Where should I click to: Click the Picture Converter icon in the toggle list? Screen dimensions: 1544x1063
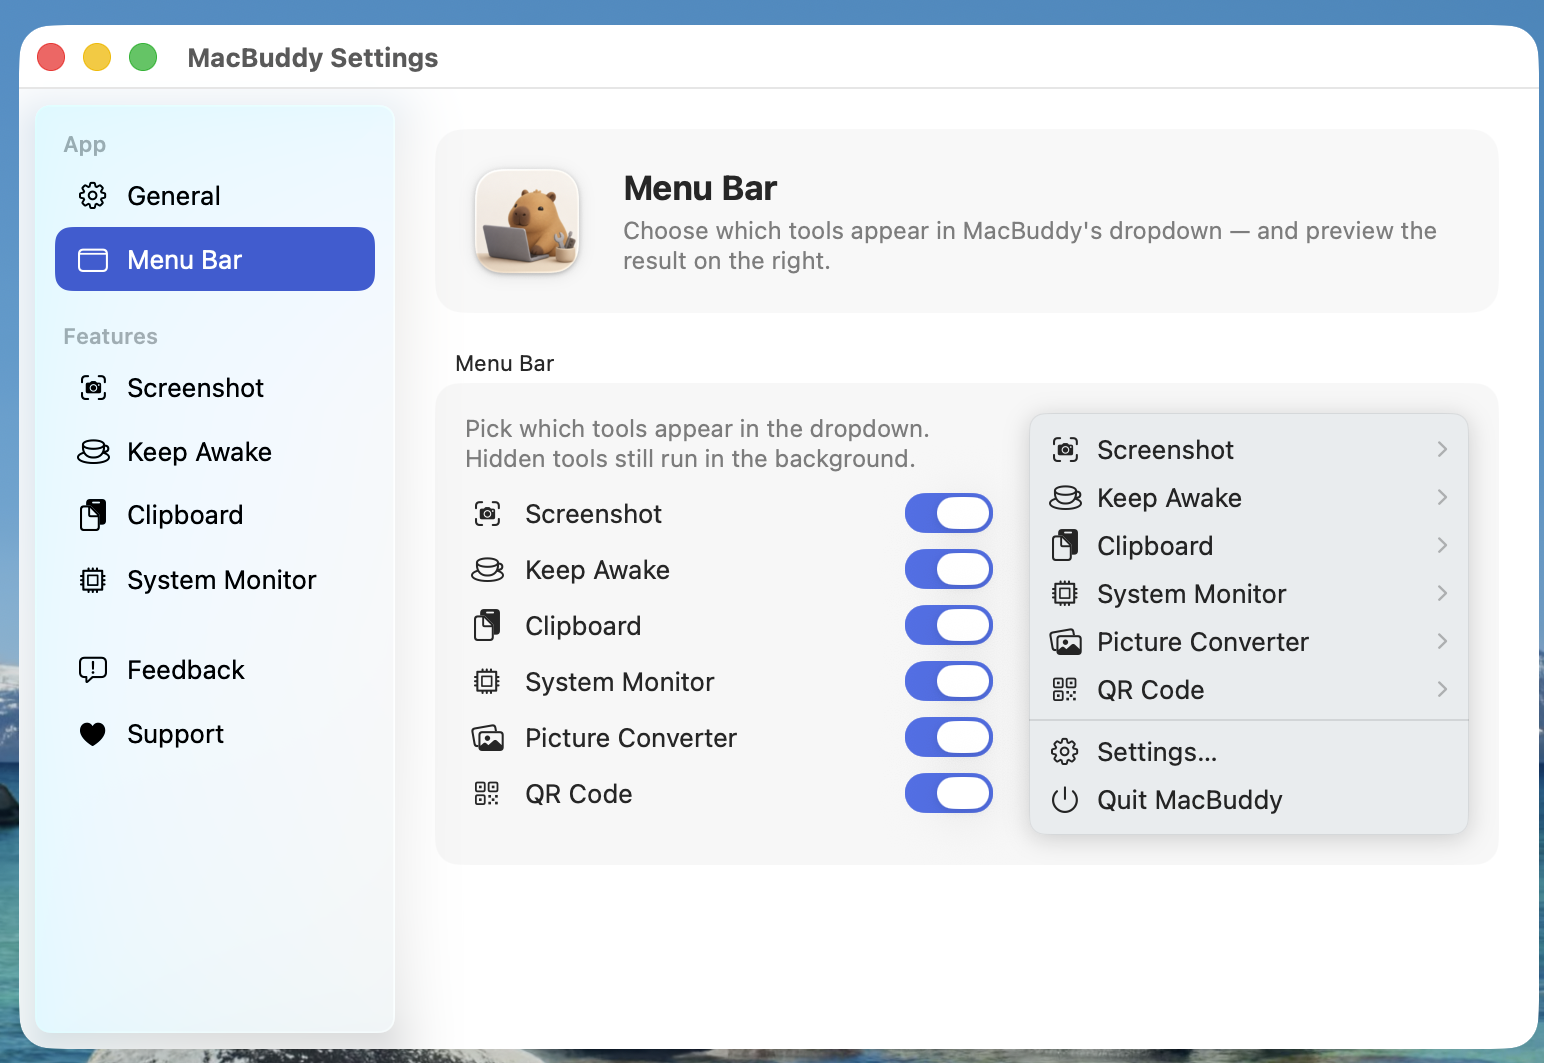click(x=487, y=738)
